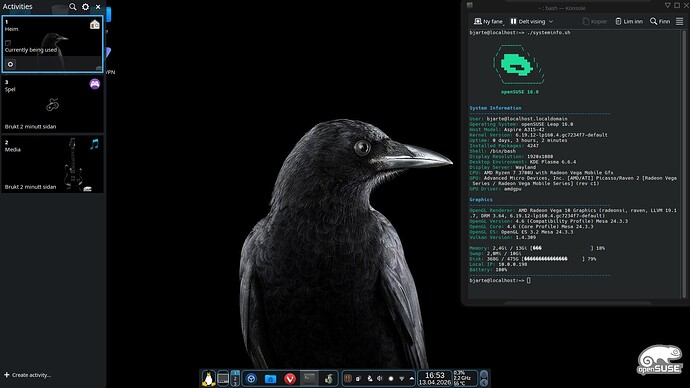Open the Tux penguin application launcher
The height and width of the screenshot is (388, 690).
[208, 378]
